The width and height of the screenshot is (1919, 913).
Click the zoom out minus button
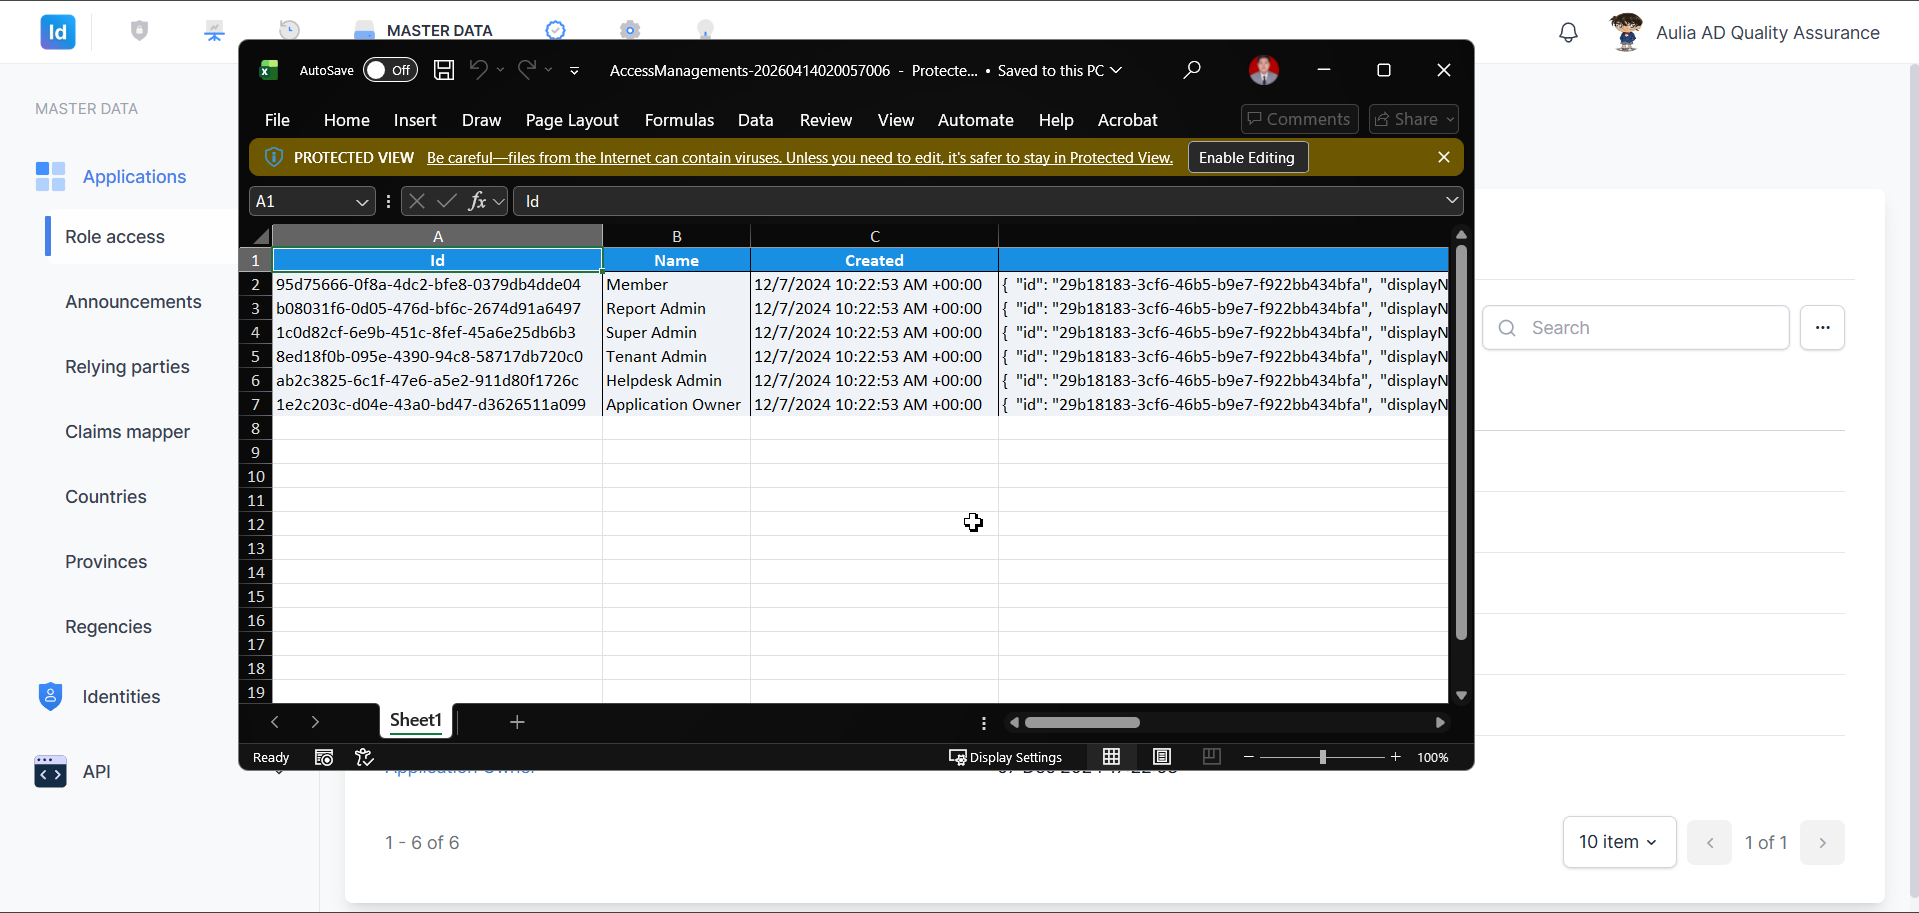(x=1249, y=757)
